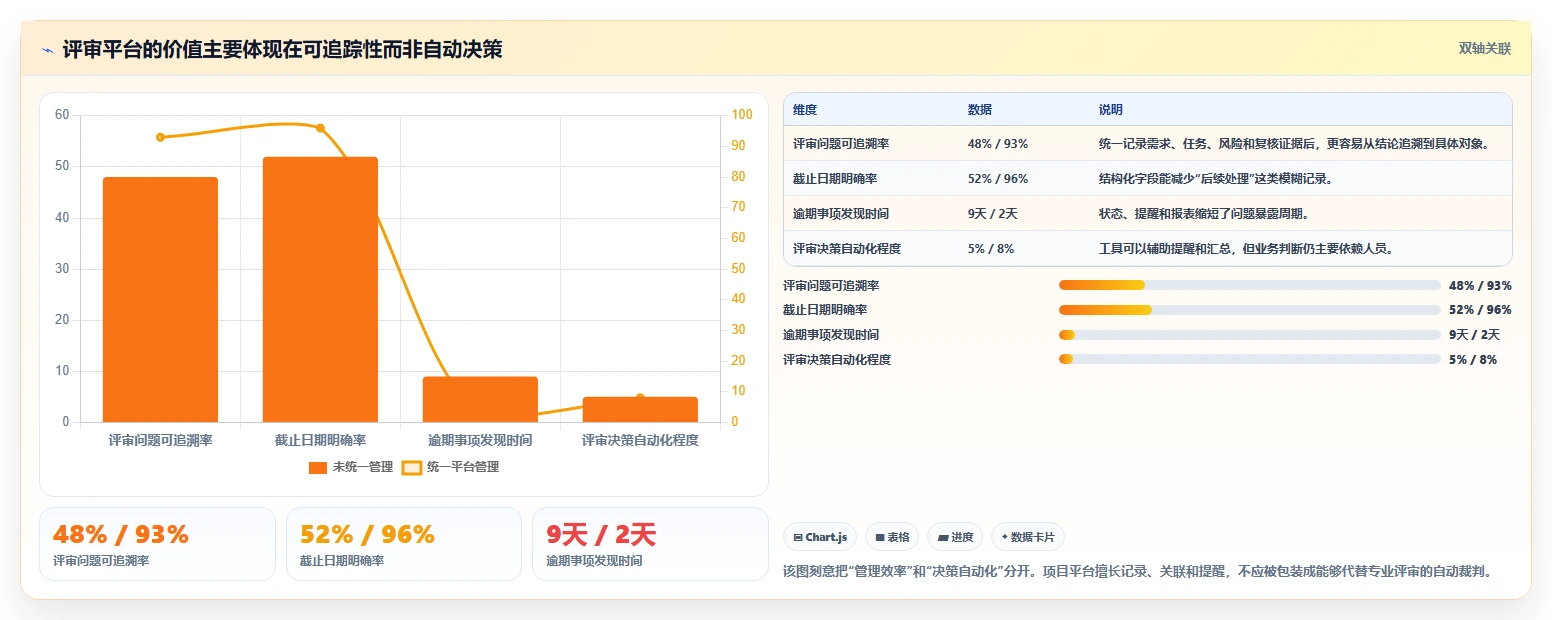Image resolution: width=1552 pixels, height=620 pixels.
Task: Click the description starting 统一记录需求
Action: pos(1294,144)
